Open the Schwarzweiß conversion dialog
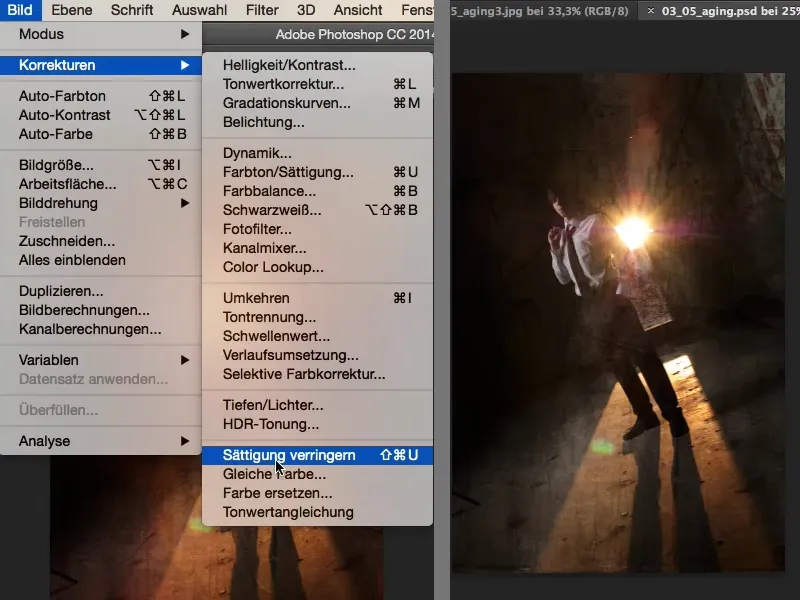 coord(273,211)
